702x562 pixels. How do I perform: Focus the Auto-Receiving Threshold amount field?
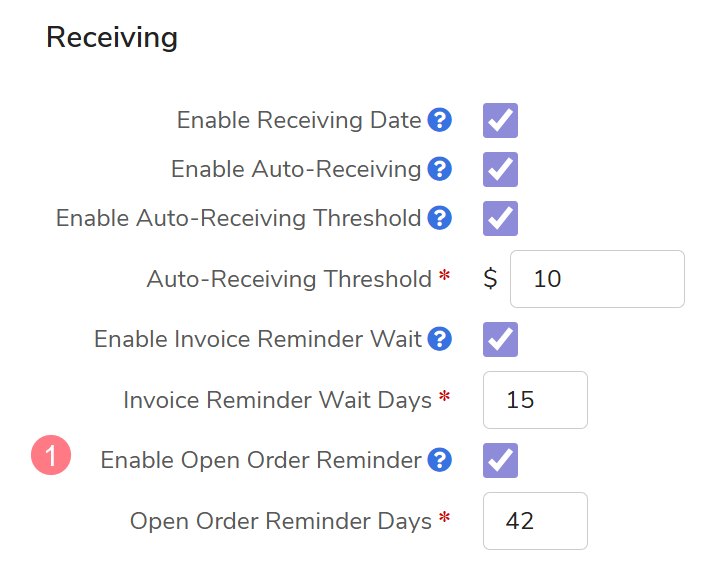click(597, 279)
